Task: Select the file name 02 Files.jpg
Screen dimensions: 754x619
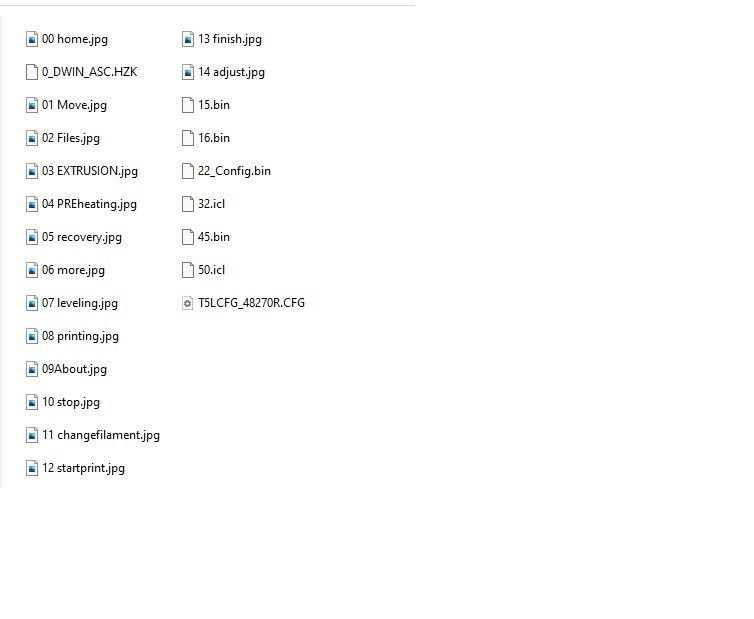Action: pos(71,139)
